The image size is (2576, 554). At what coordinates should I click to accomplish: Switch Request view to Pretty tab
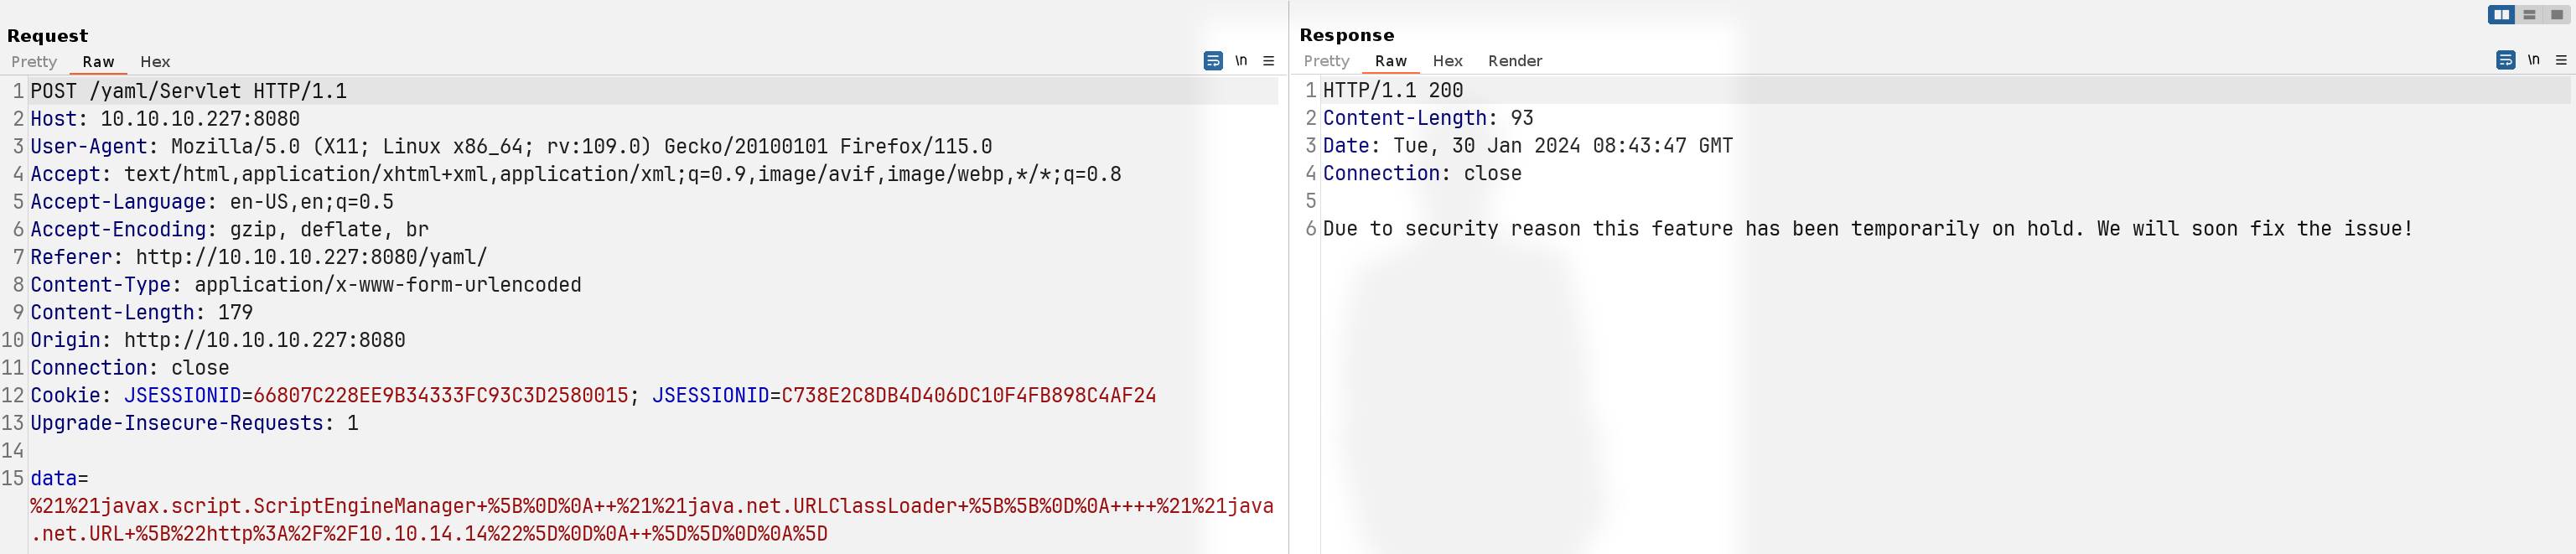pyautogui.click(x=34, y=62)
